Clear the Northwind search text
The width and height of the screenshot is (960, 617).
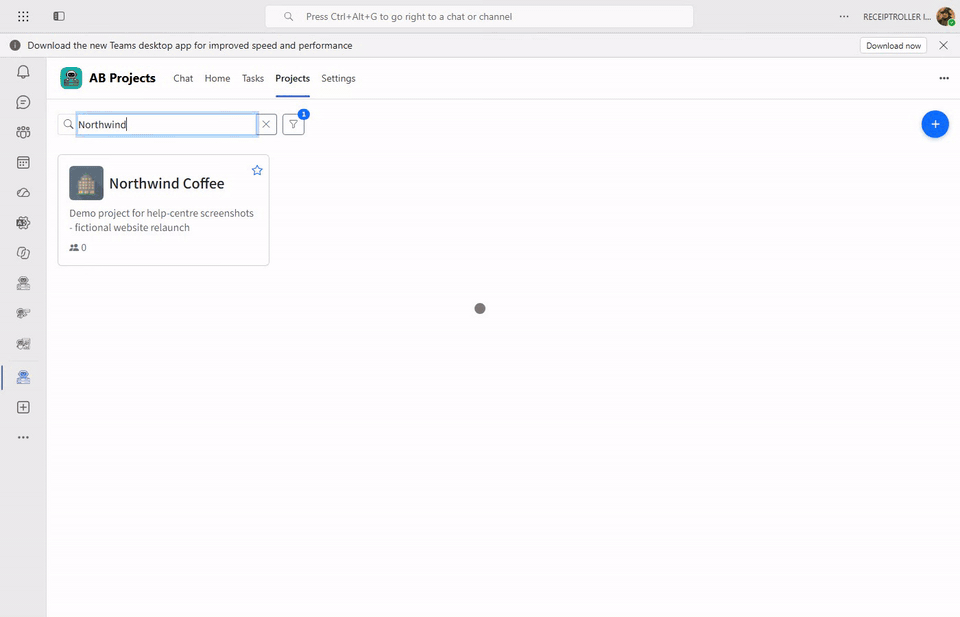(266, 124)
